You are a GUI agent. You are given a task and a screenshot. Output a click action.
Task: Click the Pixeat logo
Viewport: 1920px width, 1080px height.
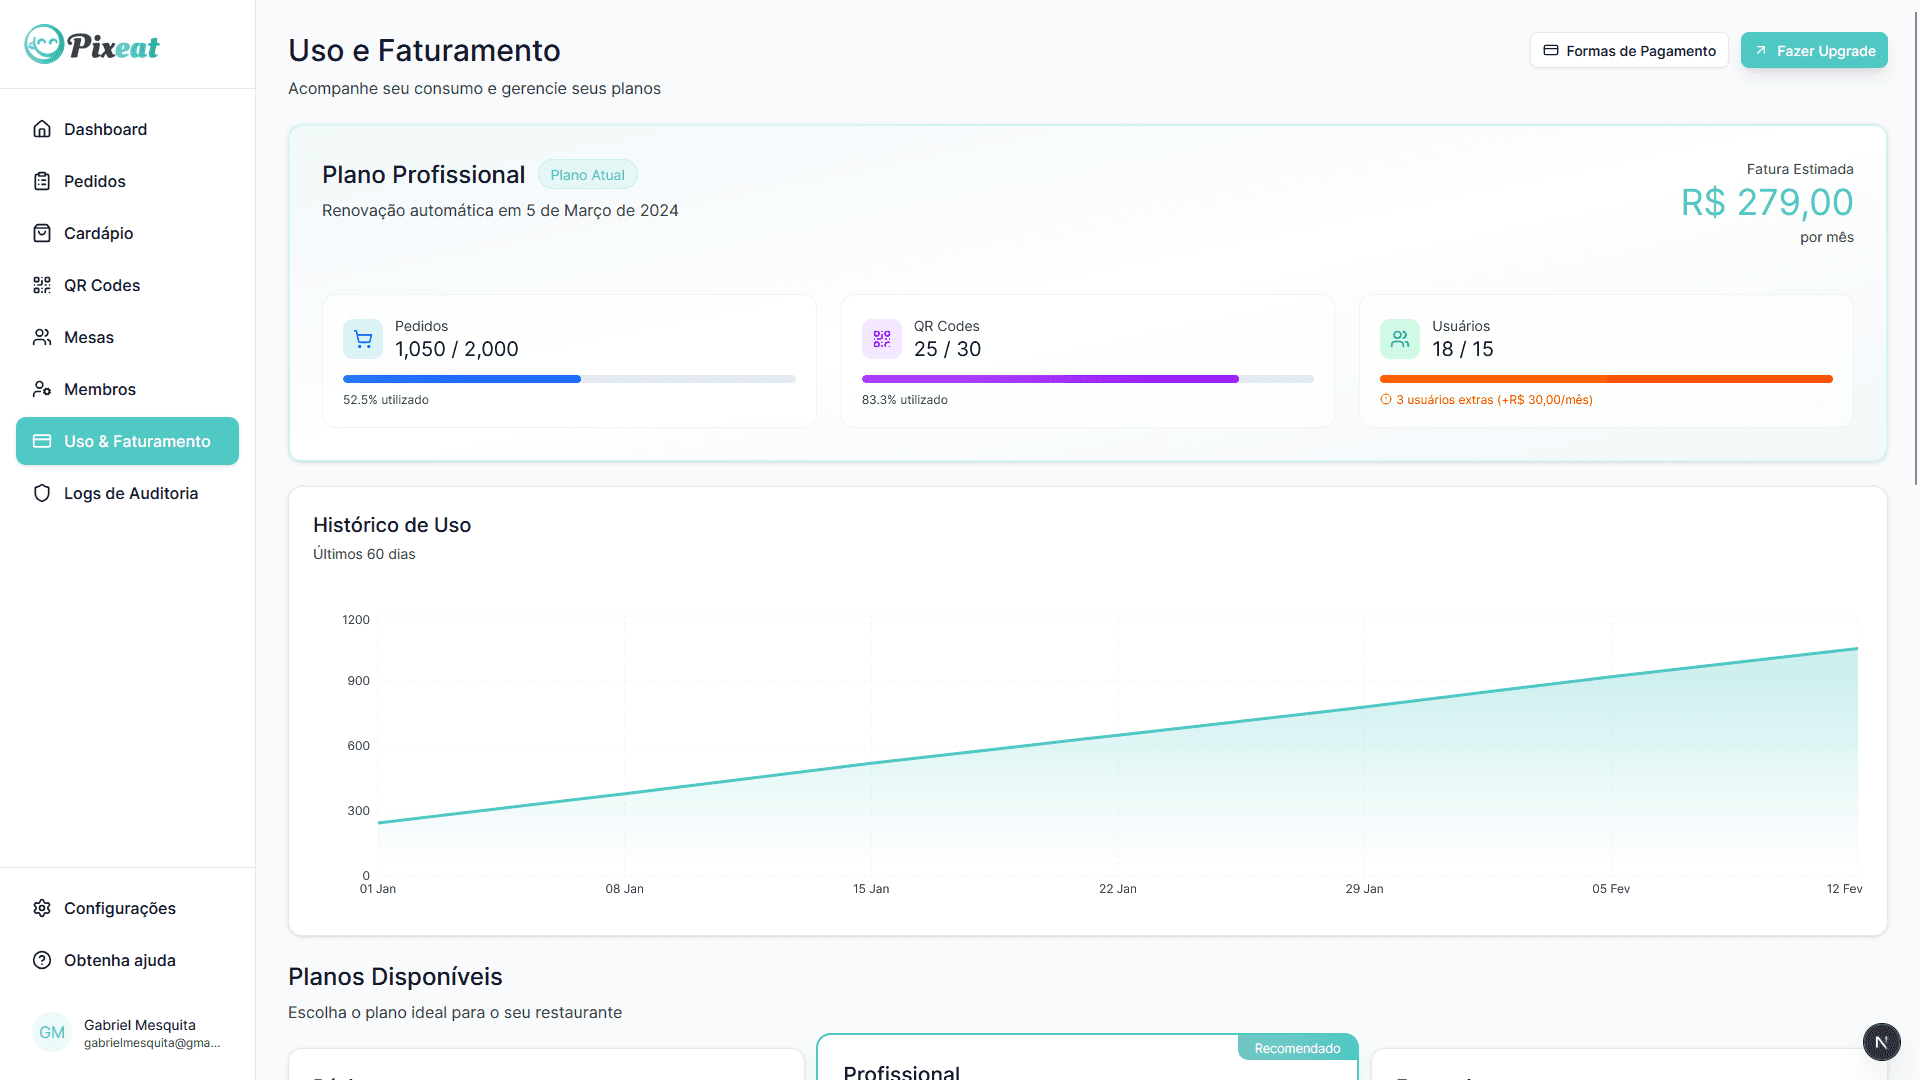pyautogui.click(x=92, y=45)
